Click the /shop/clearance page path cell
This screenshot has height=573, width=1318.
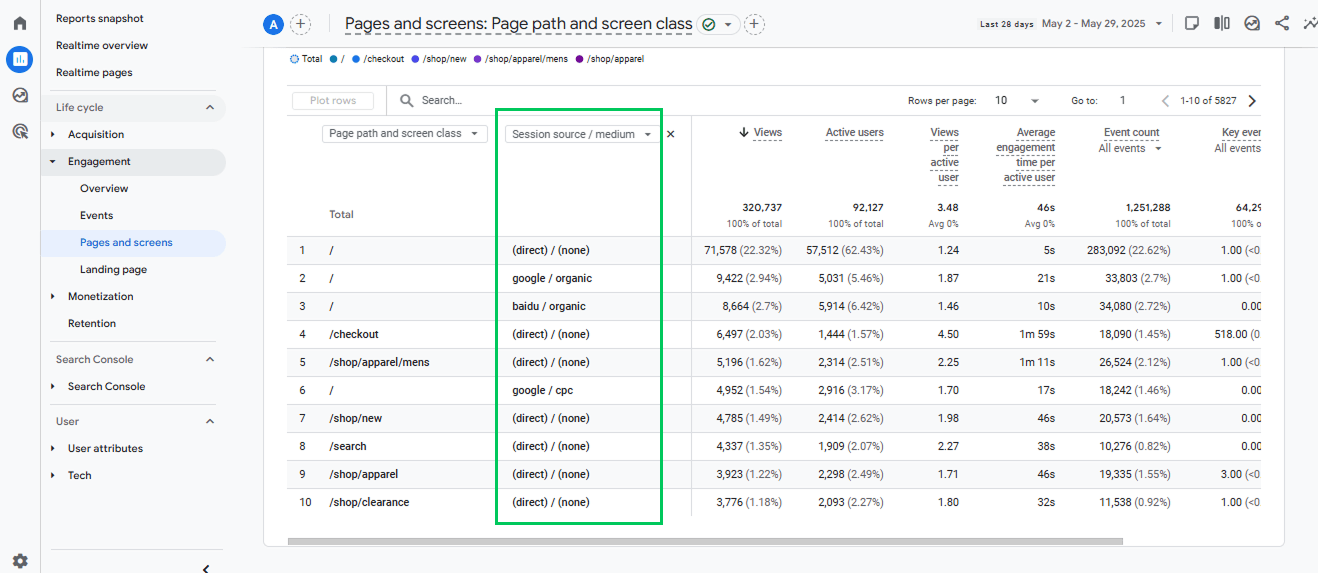(369, 502)
